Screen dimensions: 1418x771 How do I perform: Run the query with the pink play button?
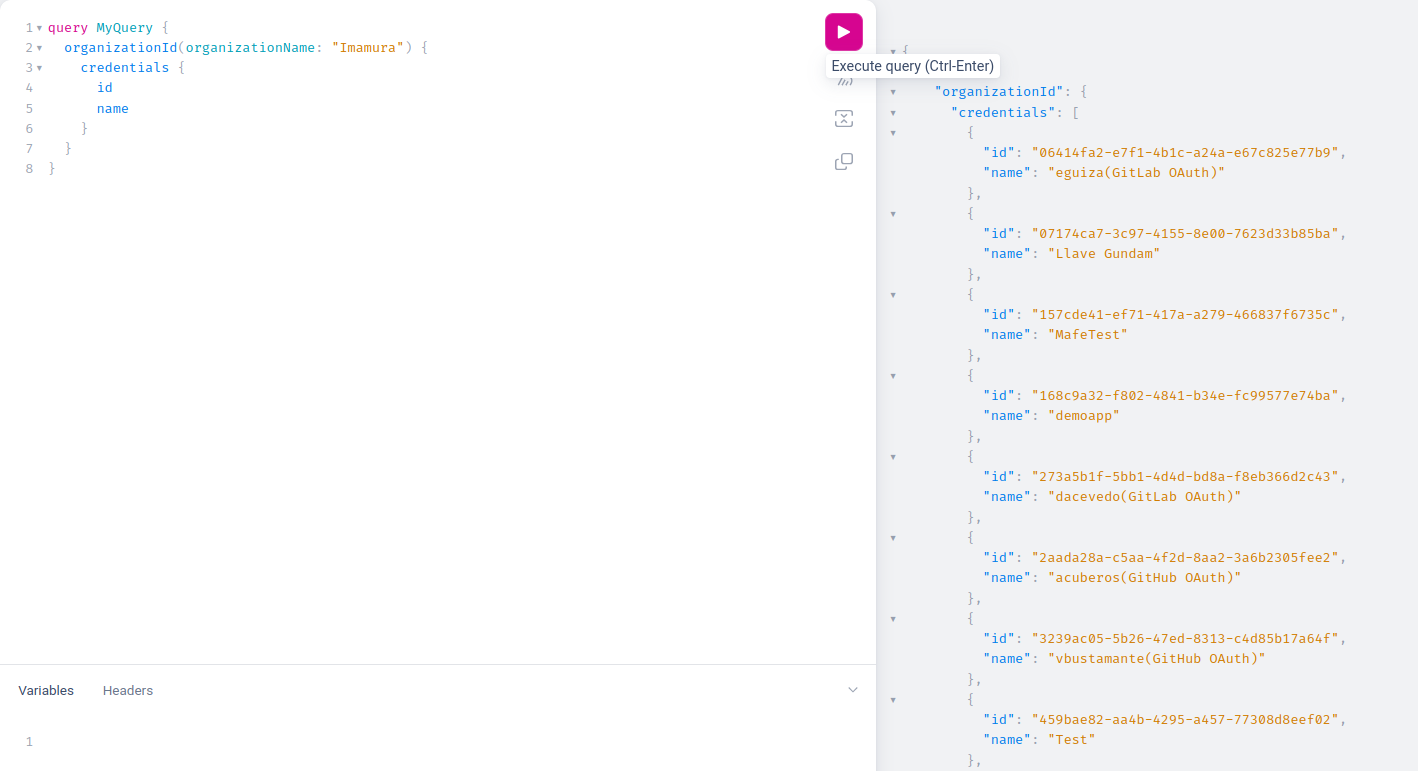[x=844, y=32]
